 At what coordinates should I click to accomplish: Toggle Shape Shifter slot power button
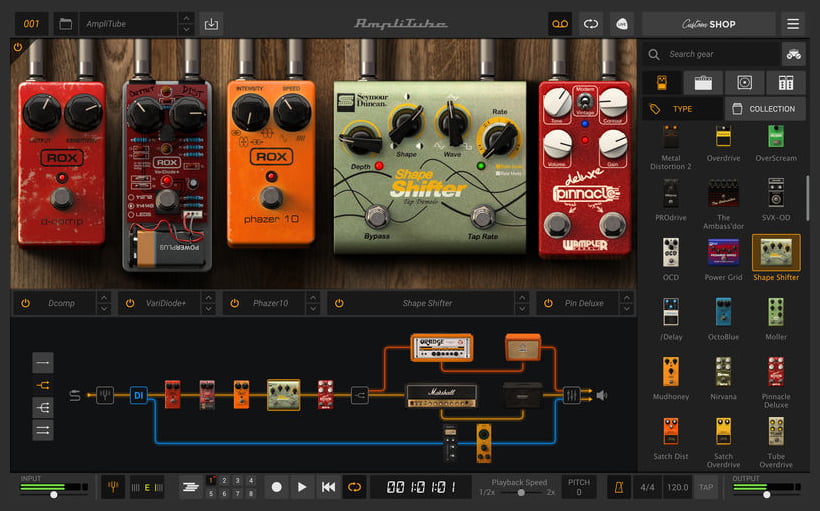[339, 303]
